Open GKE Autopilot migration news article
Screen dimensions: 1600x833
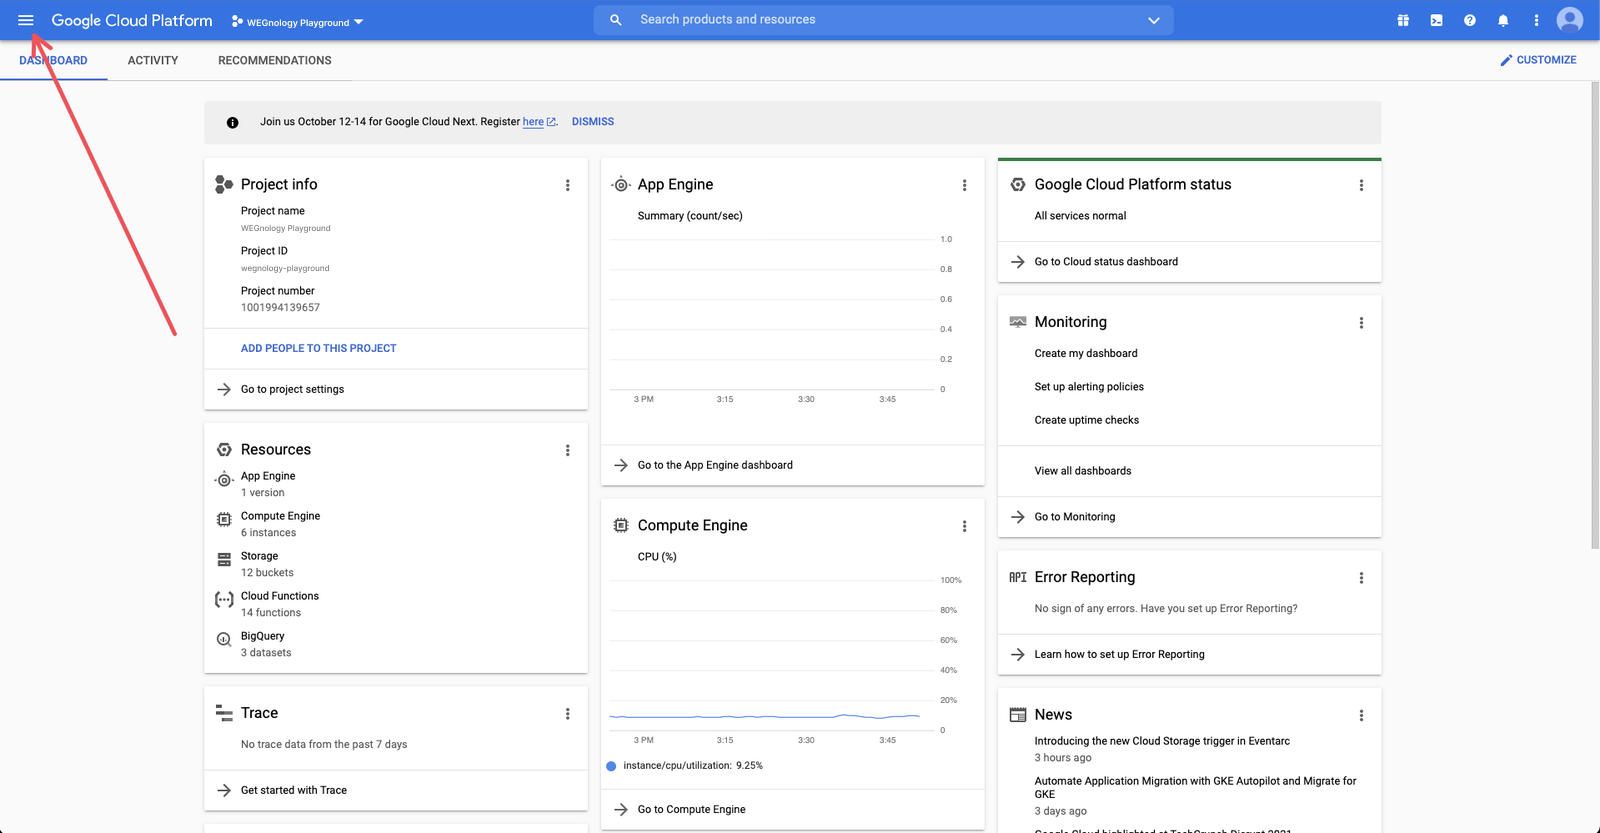(1195, 787)
